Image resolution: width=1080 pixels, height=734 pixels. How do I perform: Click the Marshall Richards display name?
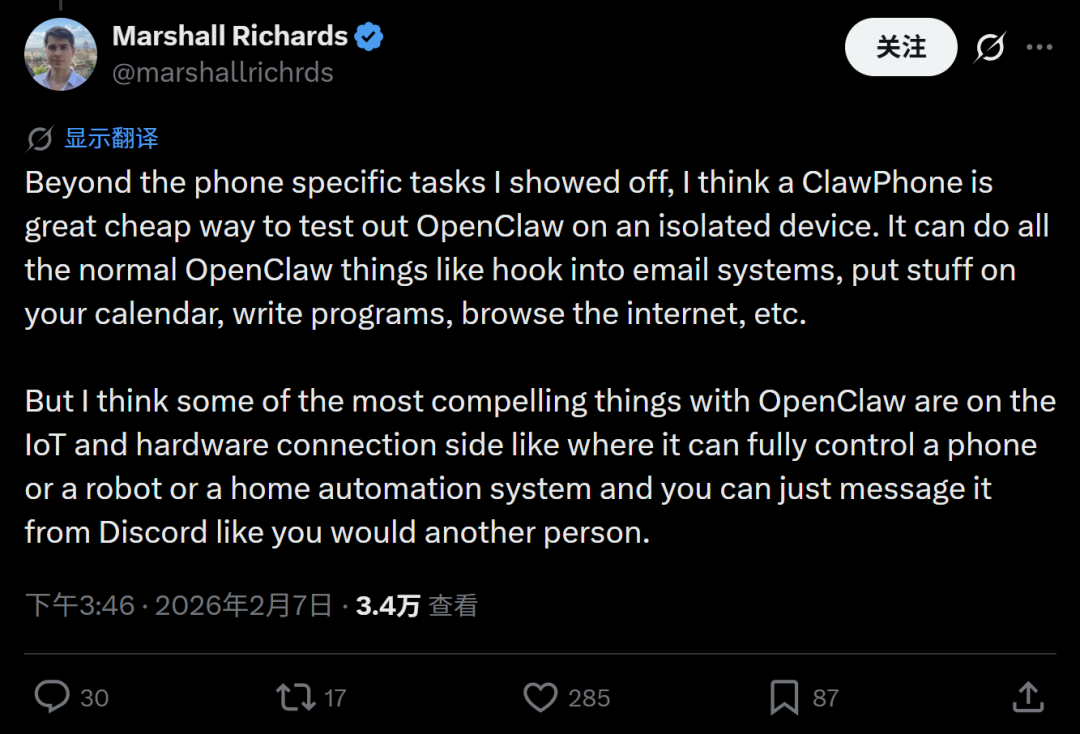point(229,37)
